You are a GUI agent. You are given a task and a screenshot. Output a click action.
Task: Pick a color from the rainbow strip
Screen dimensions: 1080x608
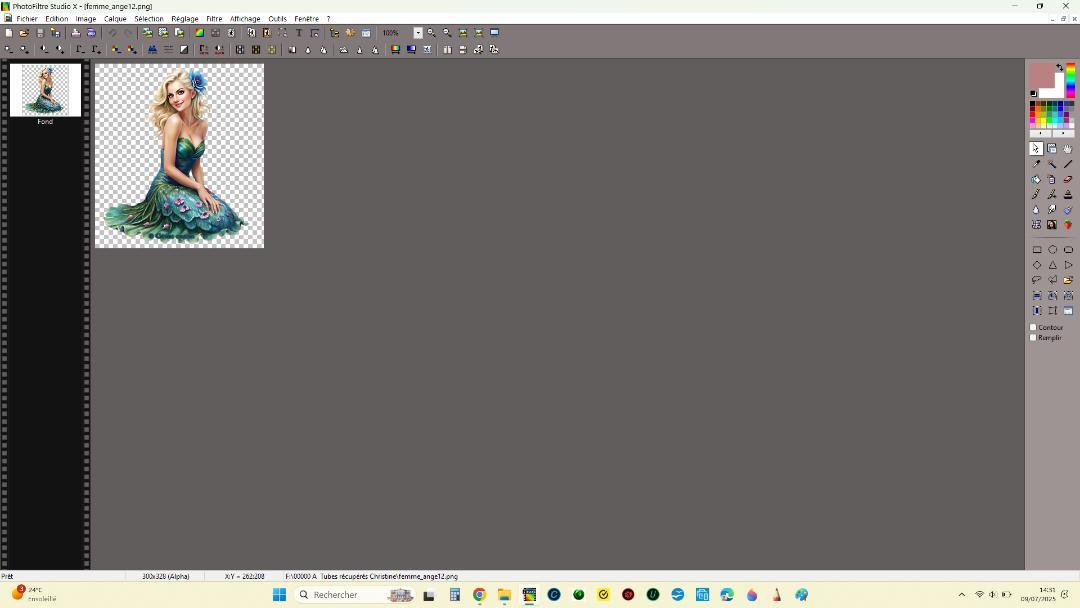(1070, 81)
